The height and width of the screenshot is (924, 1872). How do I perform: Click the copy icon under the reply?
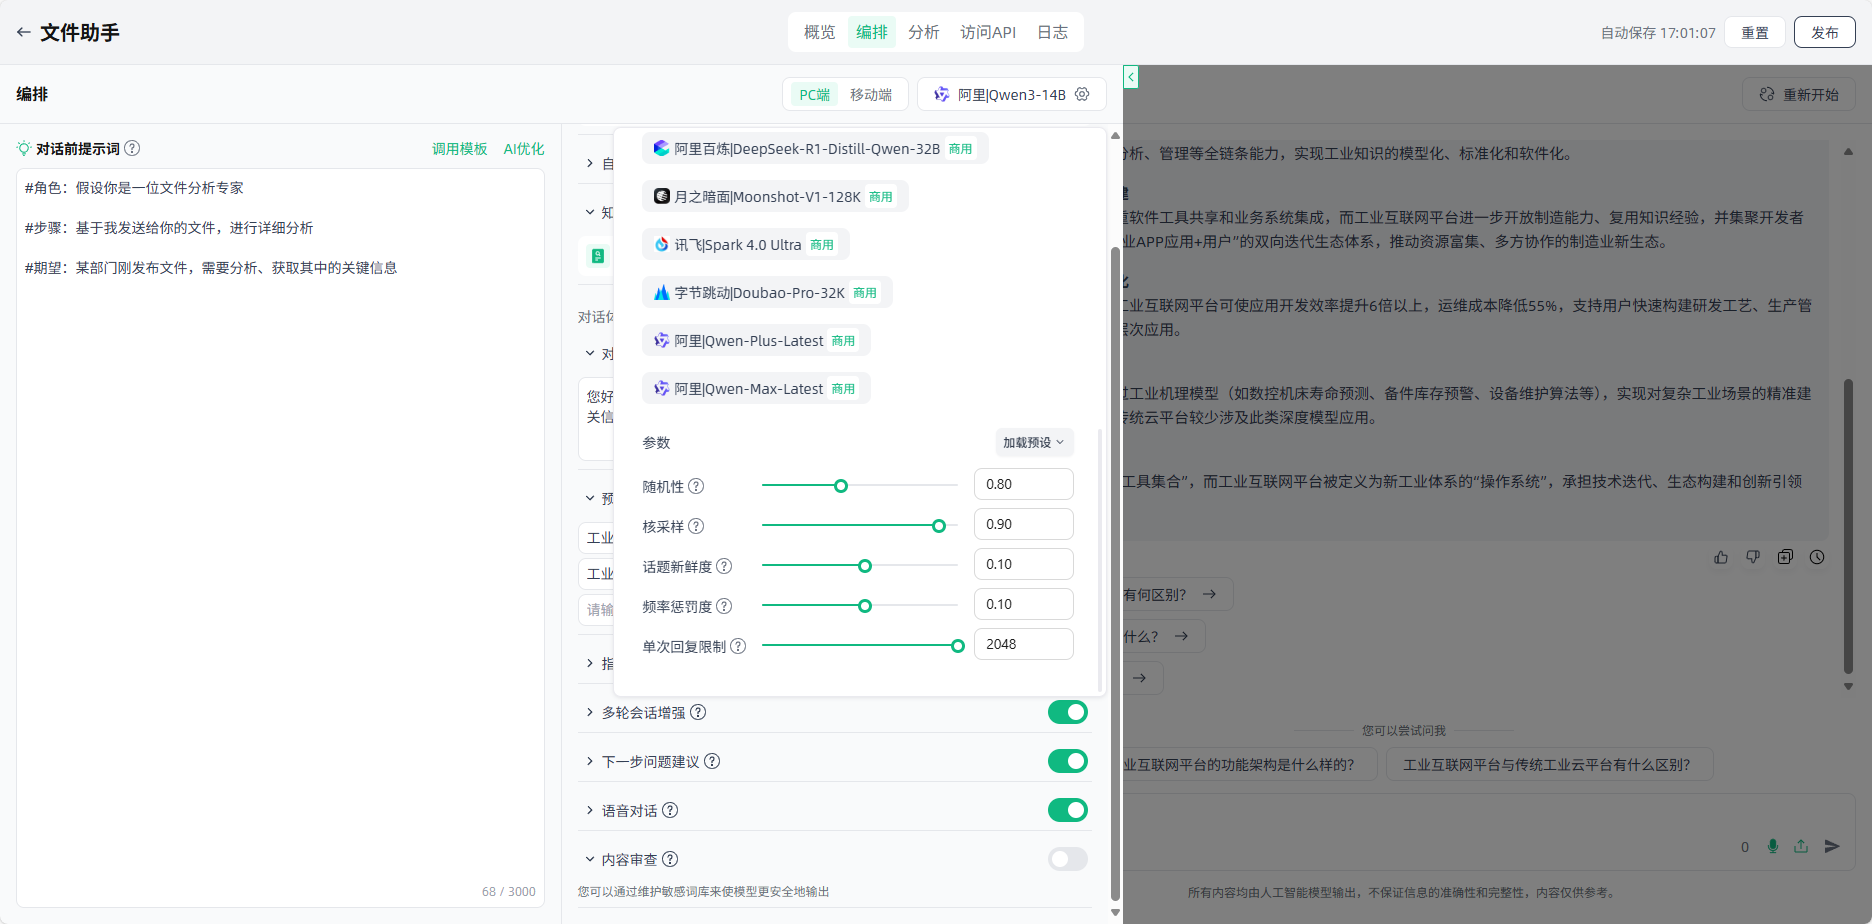click(1785, 557)
